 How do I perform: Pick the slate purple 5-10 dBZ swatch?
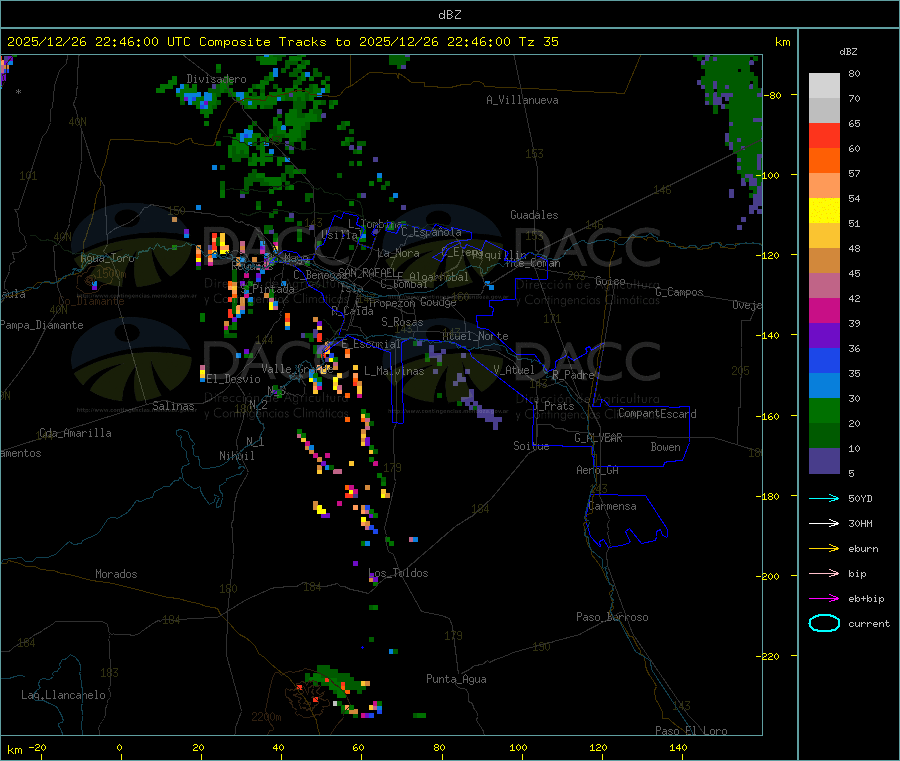coord(824,460)
